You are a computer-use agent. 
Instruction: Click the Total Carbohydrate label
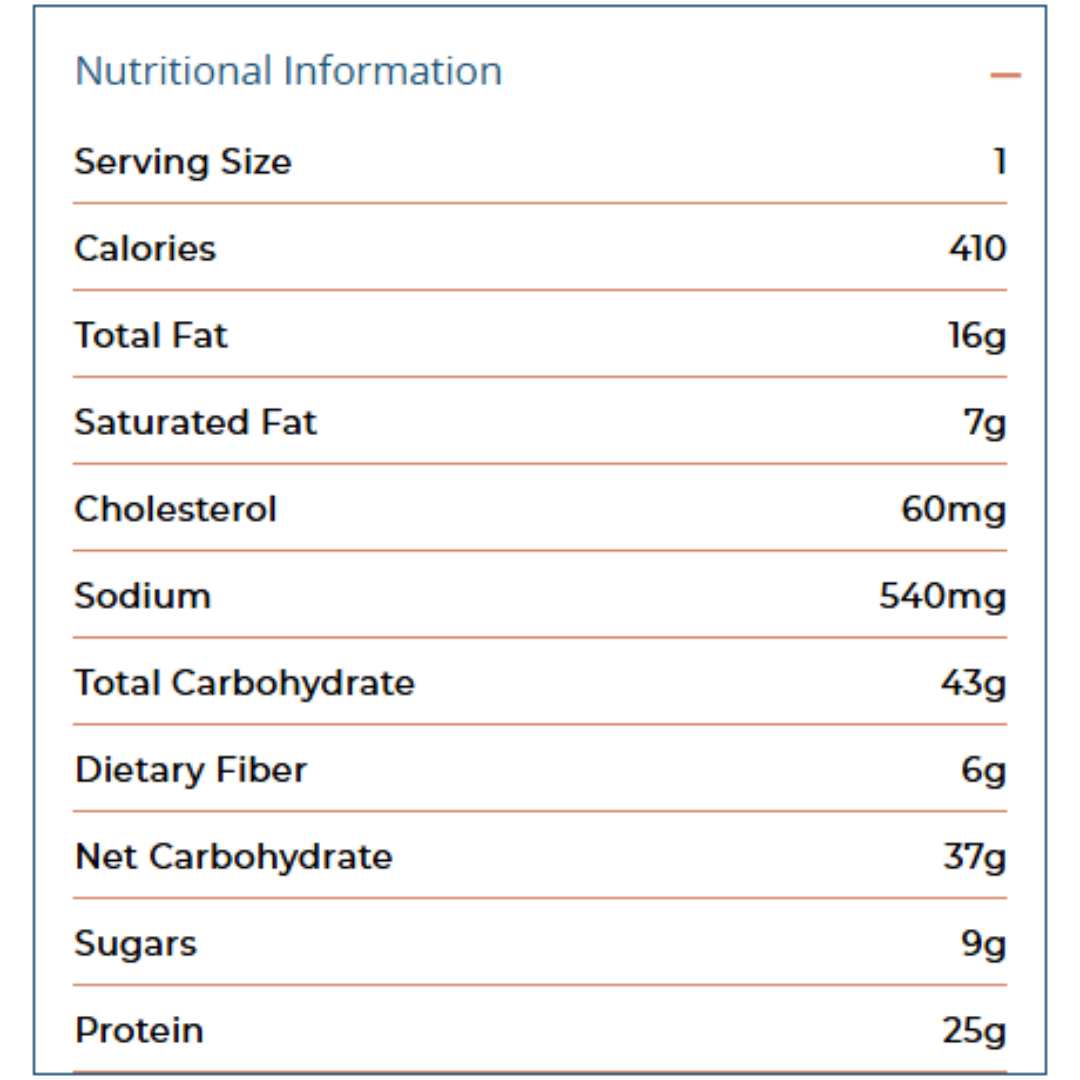click(x=244, y=683)
